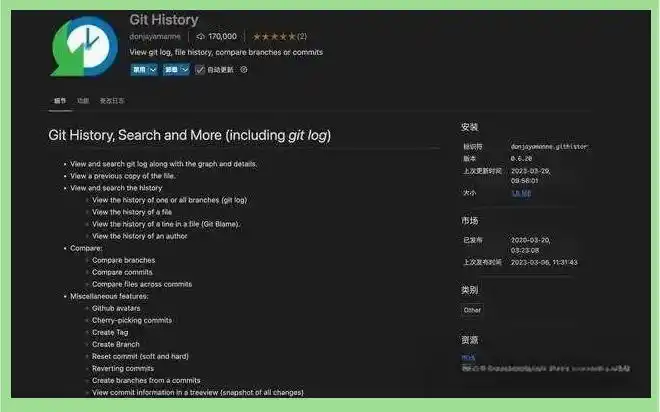Expand the 卸载 uninstall dropdown arrow

coord(184,70)
